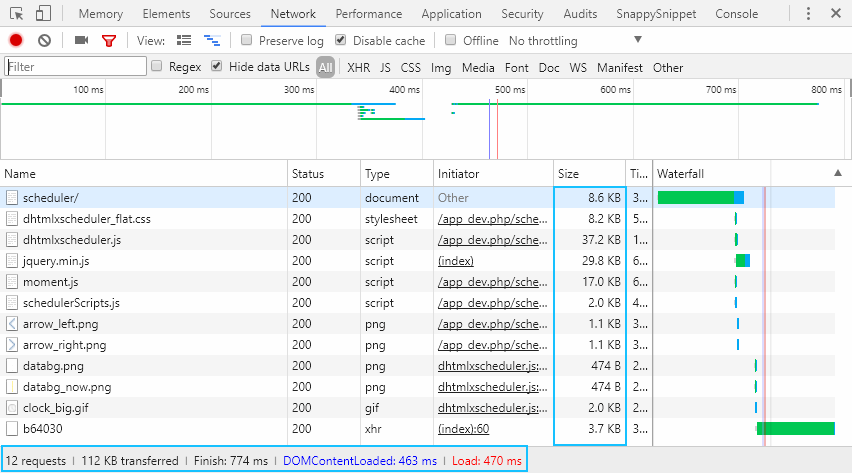Viewport: 852px width, 473px height.
Task: Click the b64030 waterfall timing bar
Action: 795,429
